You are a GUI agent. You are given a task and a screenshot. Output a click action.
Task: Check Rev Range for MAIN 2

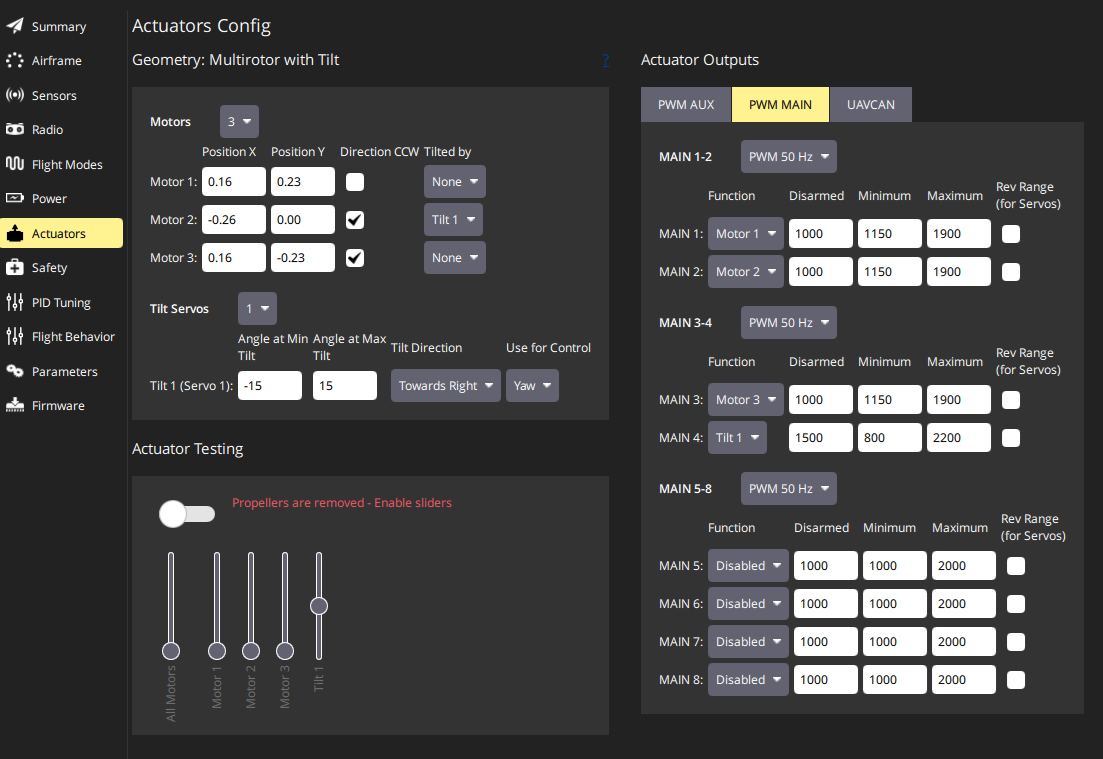[1011, 272]
